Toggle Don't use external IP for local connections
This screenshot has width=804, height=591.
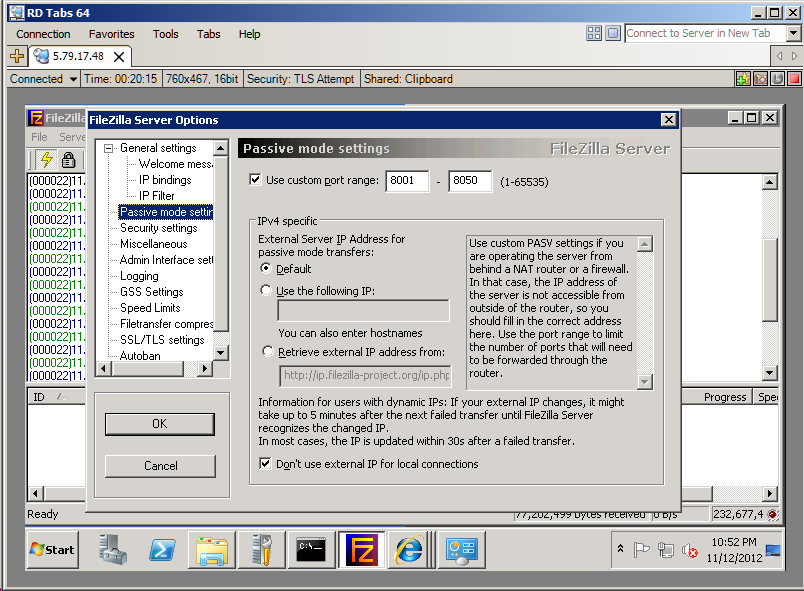265,463
